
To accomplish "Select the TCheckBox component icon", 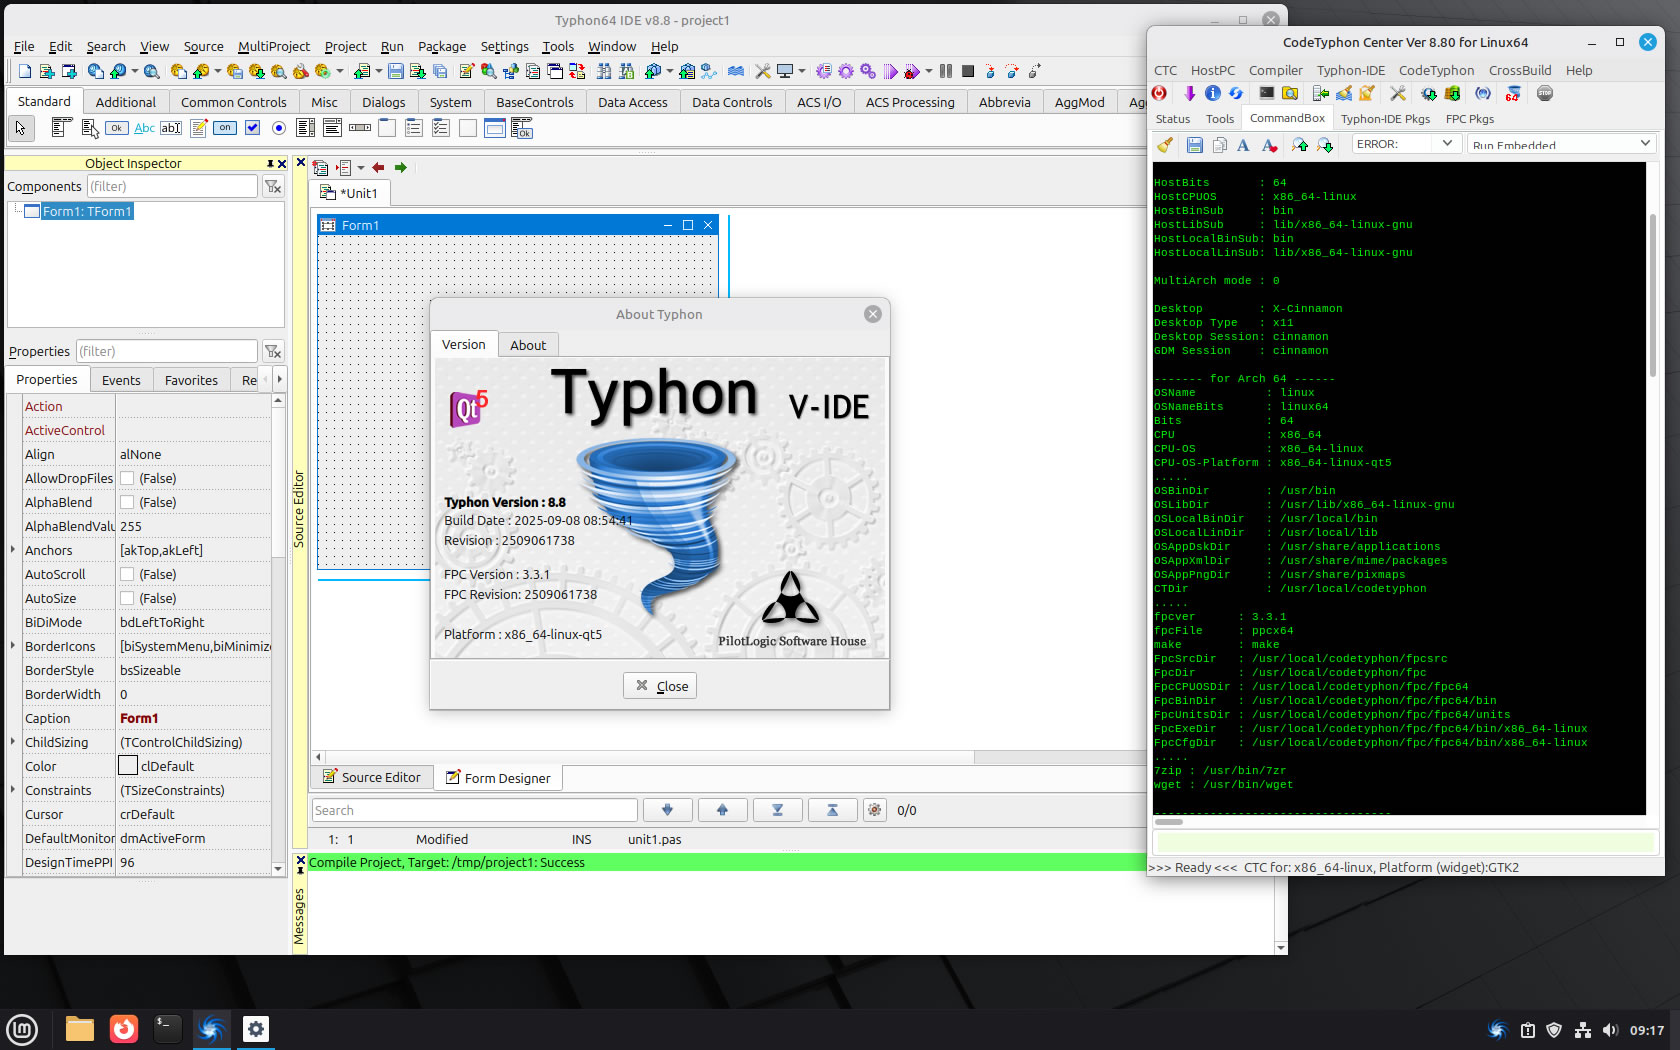I will tap(252, 127).
